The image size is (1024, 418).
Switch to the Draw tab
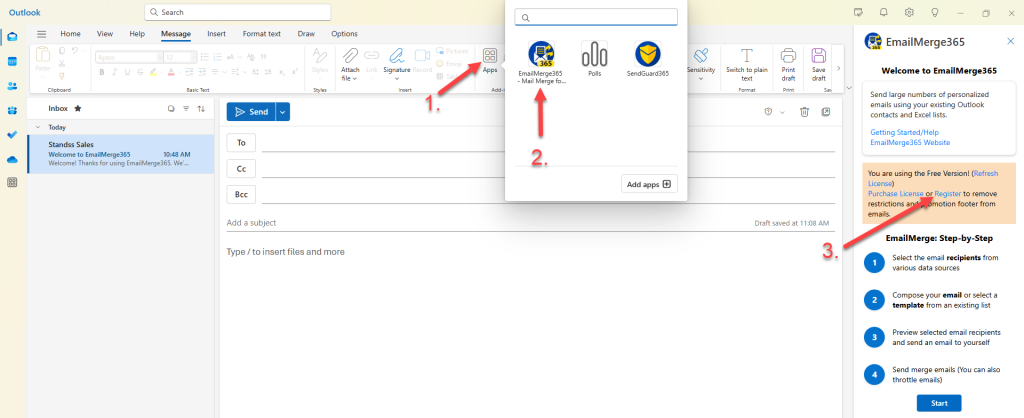coord(306,34)
